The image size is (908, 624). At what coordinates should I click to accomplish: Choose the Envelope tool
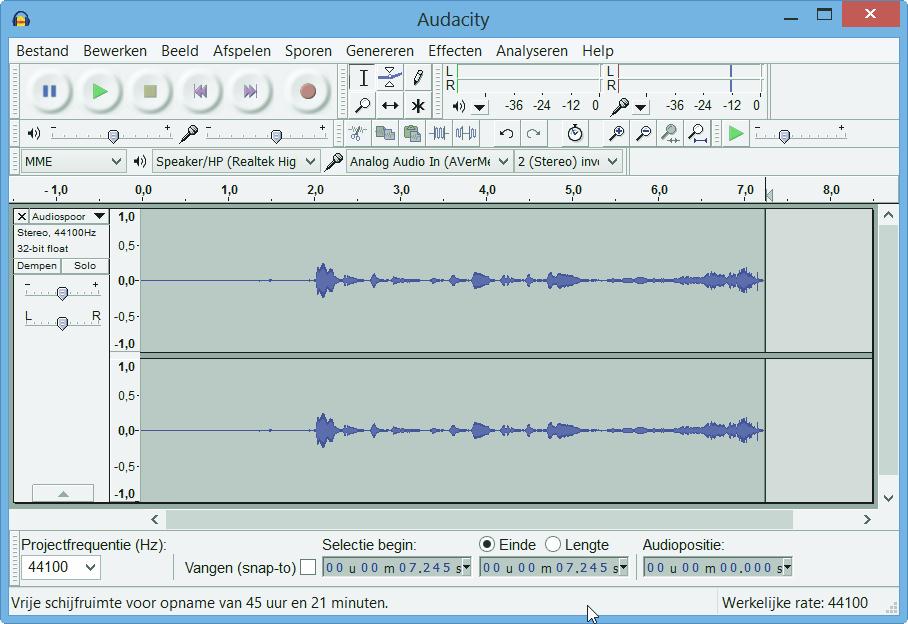point(390,78)
